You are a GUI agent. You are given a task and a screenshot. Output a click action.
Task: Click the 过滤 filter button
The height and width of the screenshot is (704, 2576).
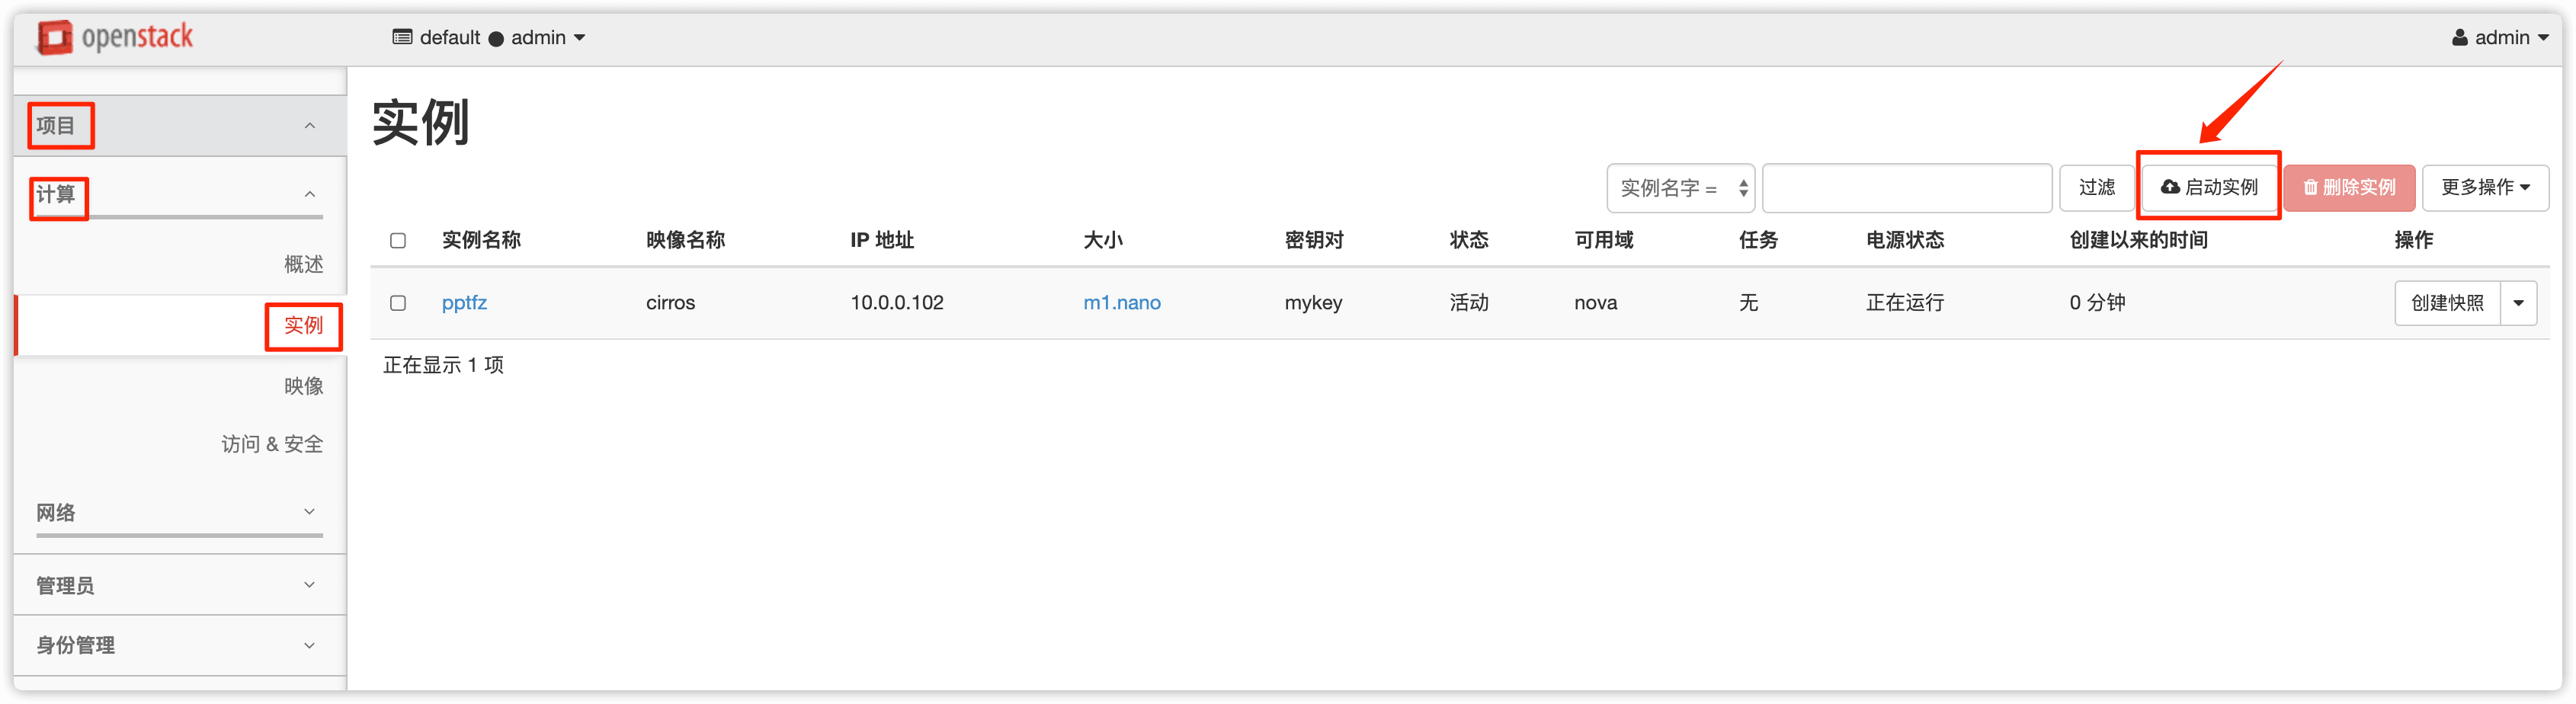coord(2097,188)
